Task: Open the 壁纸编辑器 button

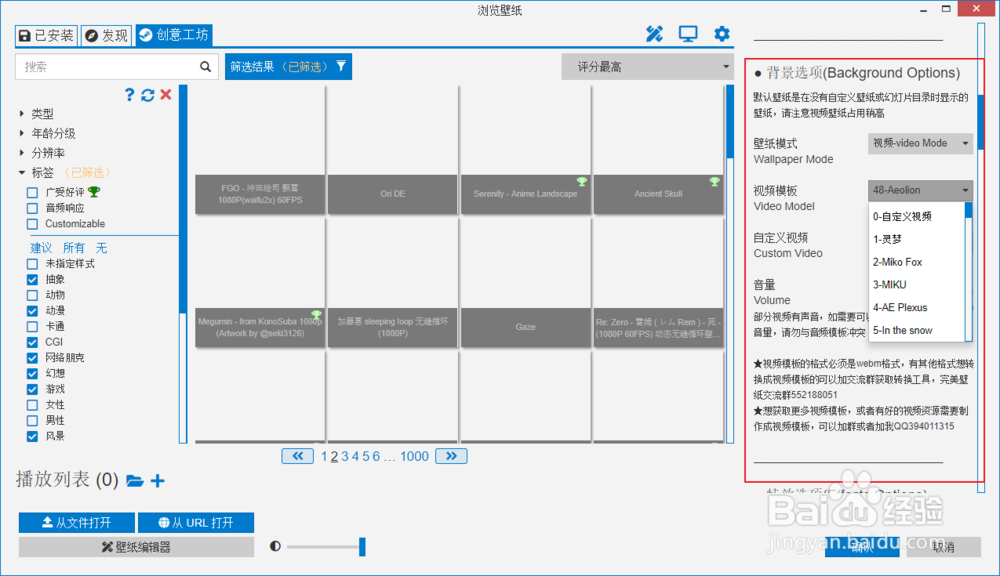Action: pos(136,546)
